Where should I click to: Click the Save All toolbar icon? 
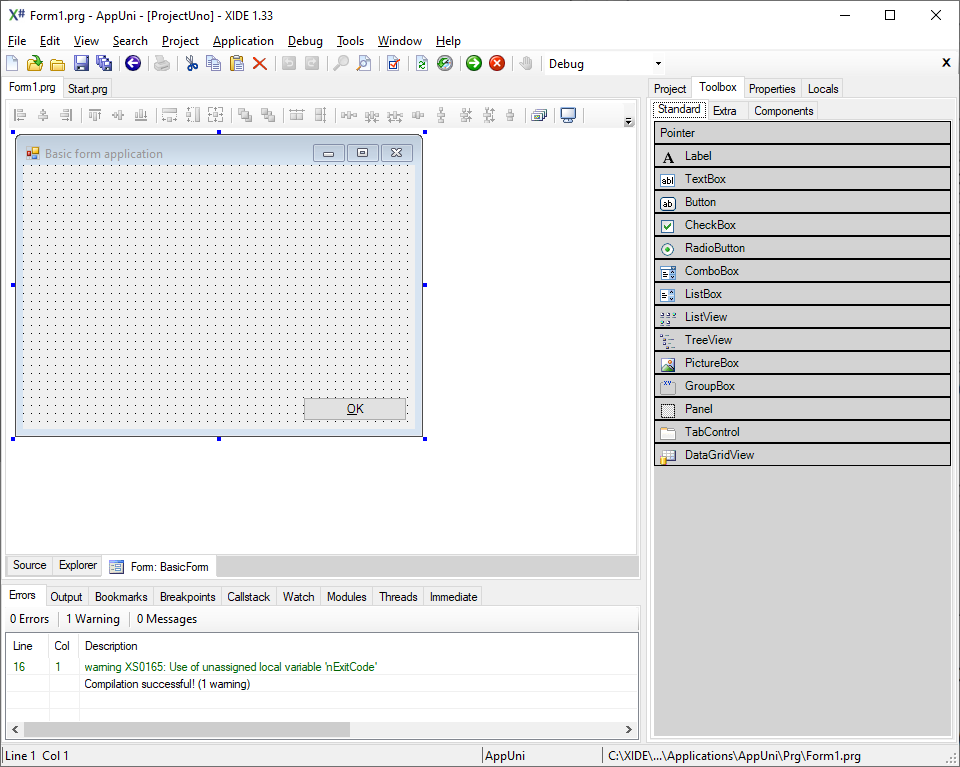tap(104, 63)
